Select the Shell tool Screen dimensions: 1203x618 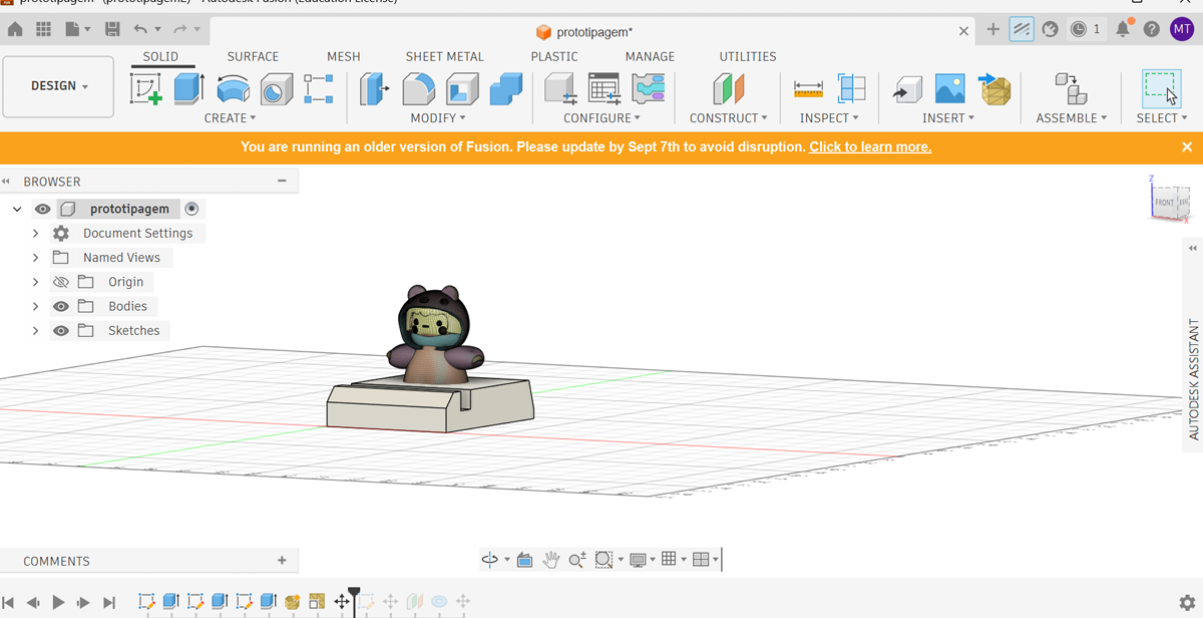[462, 89]
